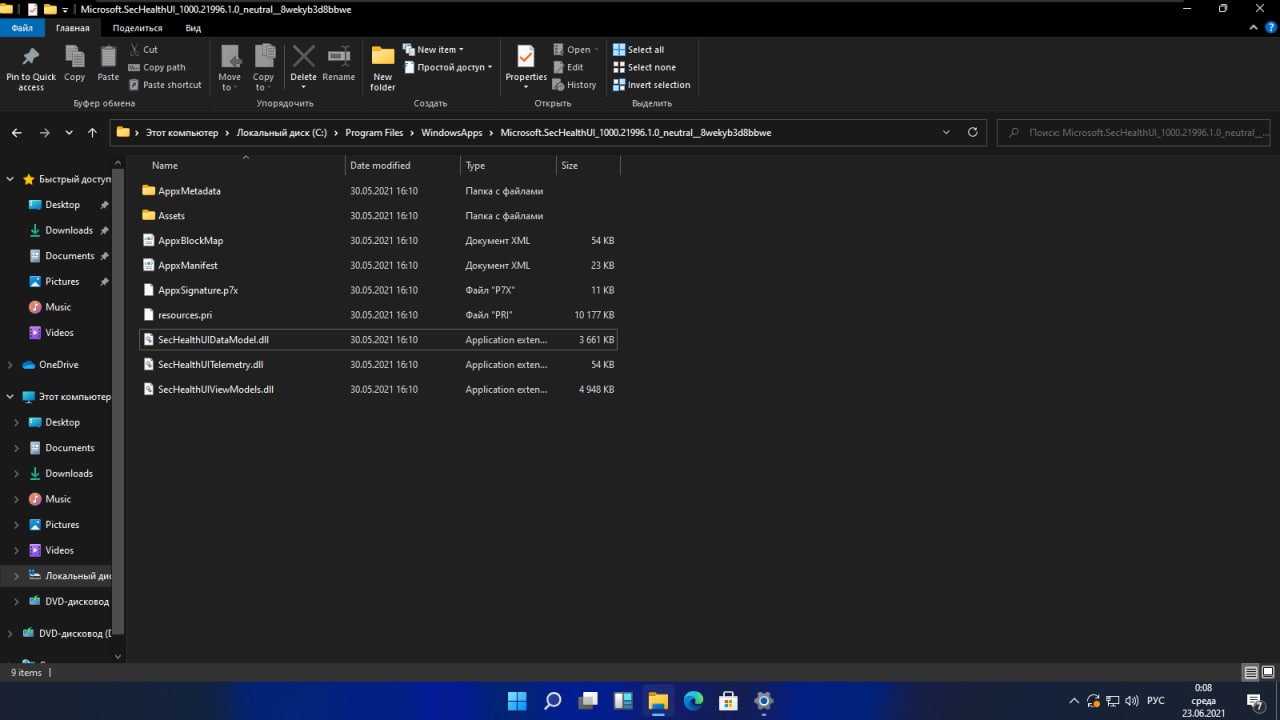This screenshot has width=1280, height=720.
Task: Select resources.pri file
Action: click(x=185, y=315)
